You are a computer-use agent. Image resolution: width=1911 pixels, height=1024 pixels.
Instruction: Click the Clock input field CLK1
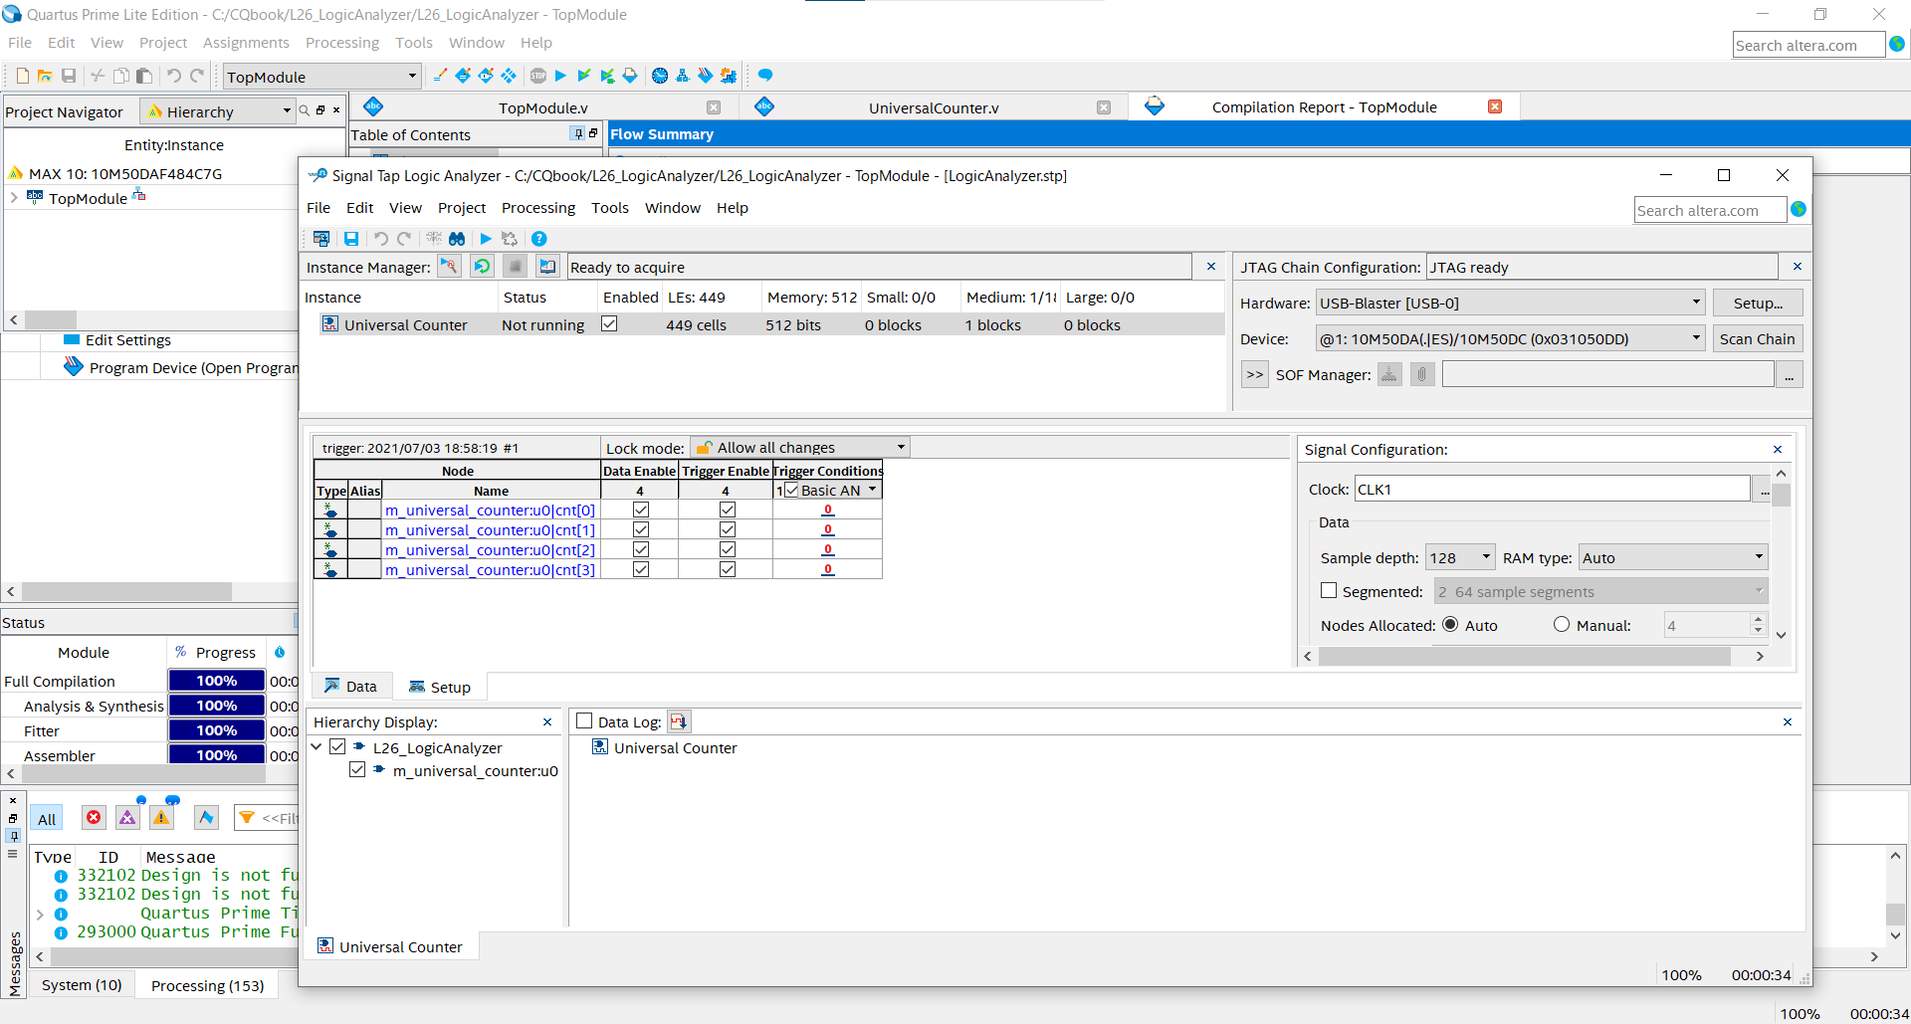(x=1551, y=489)
